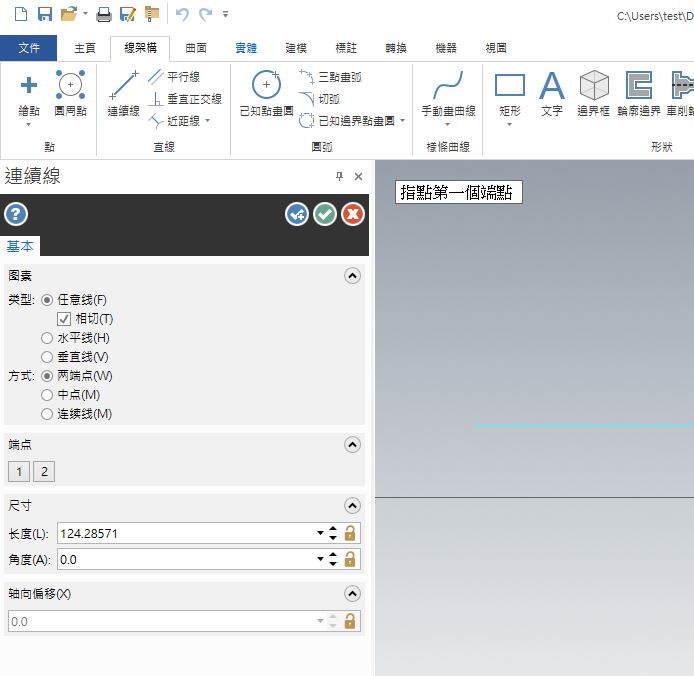Click endpoint button 1
The image size is (694, 676).
coord(19,472)
